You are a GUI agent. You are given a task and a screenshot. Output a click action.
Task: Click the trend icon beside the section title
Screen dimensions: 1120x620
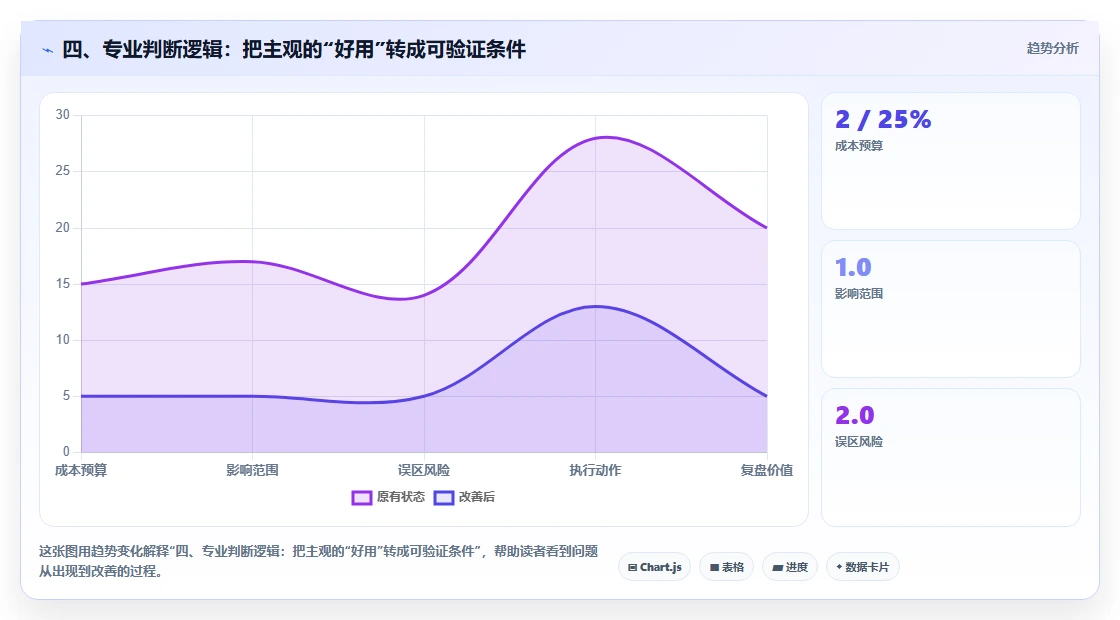pos(47,50)
